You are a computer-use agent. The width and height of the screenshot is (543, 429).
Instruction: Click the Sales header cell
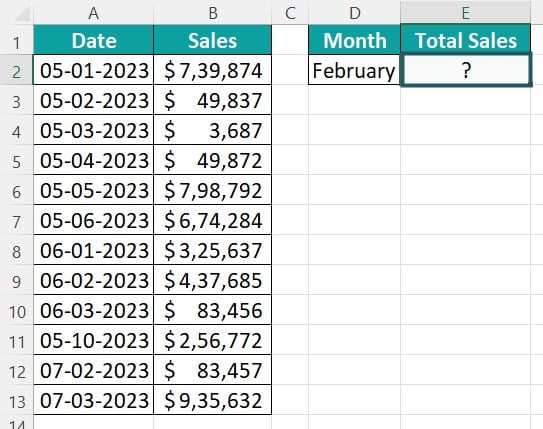pyautogui.click(x=213, y=40)
